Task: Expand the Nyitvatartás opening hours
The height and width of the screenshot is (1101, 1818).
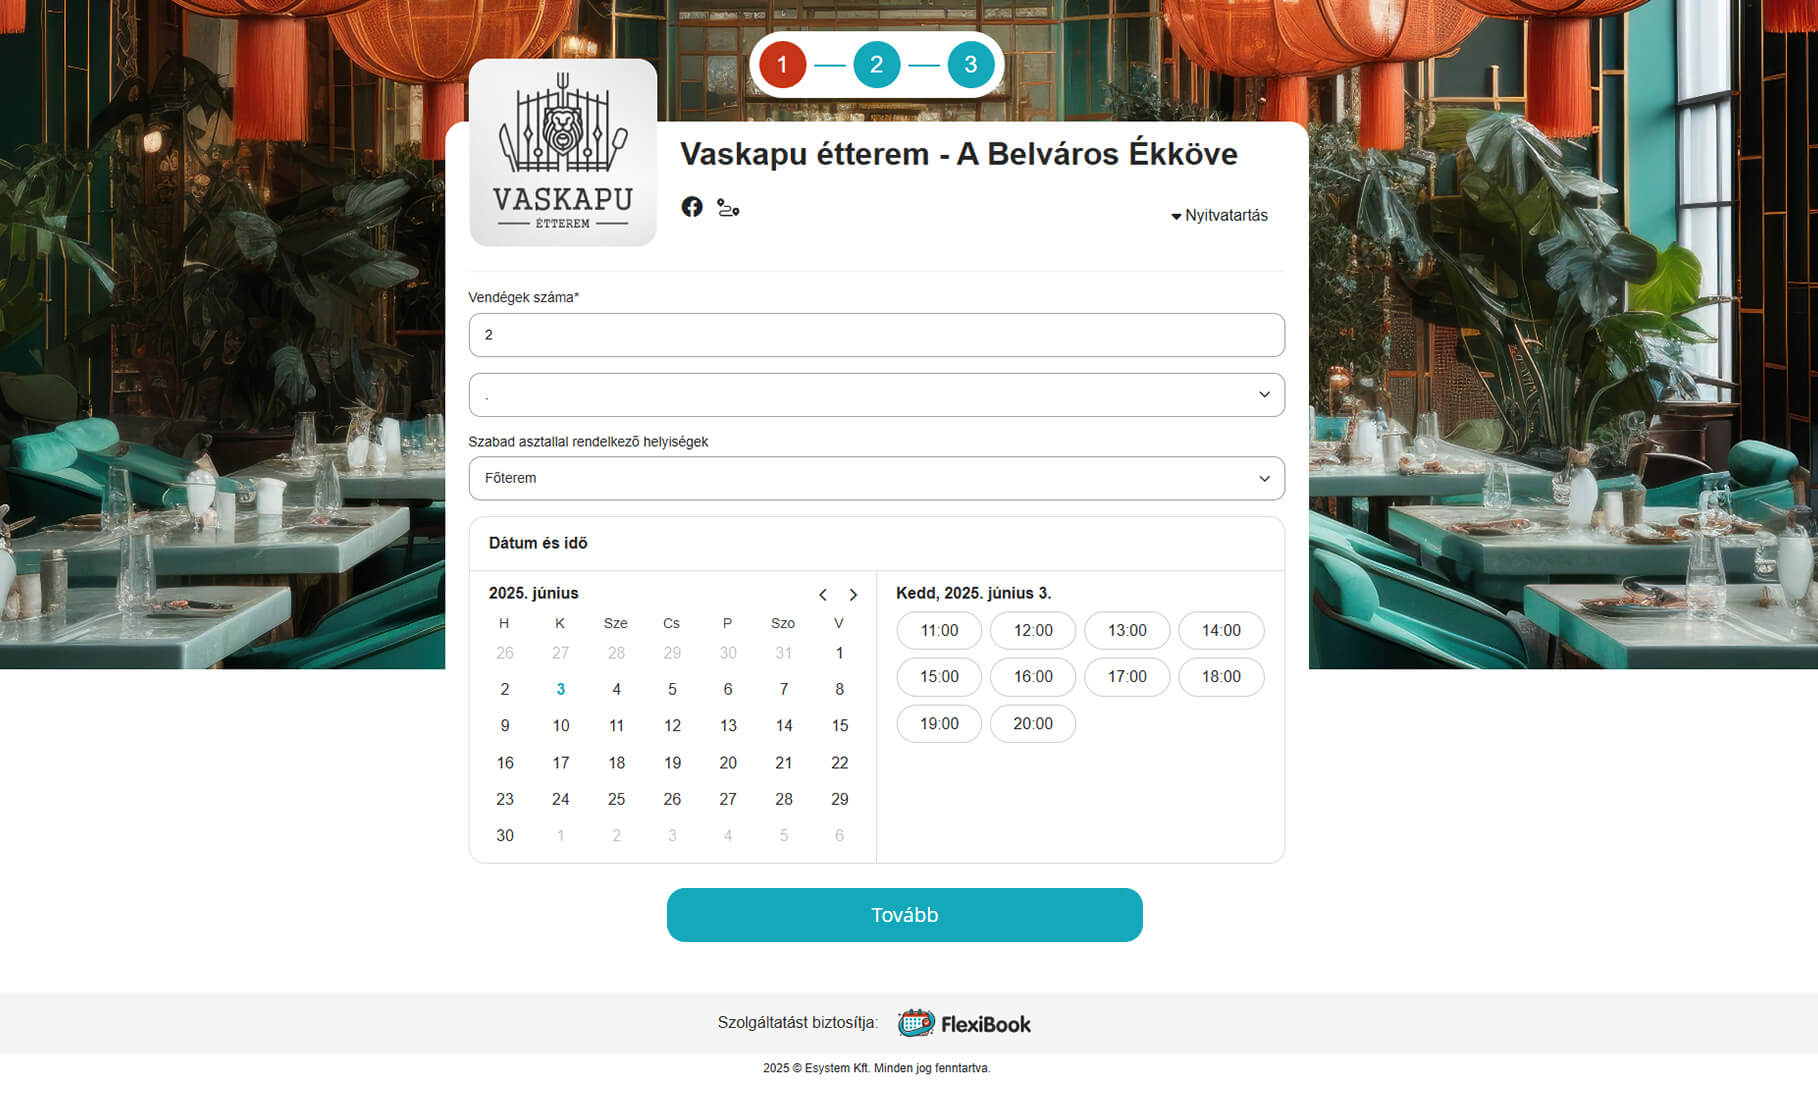Action: click(1219, 215)
